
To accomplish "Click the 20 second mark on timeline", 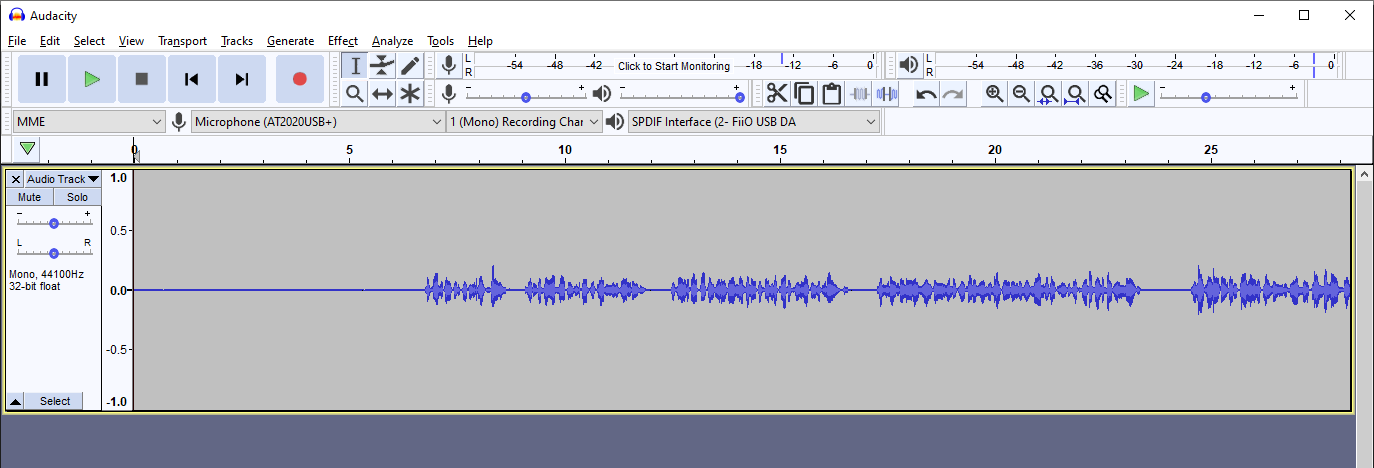I will (x=995, y=150).
